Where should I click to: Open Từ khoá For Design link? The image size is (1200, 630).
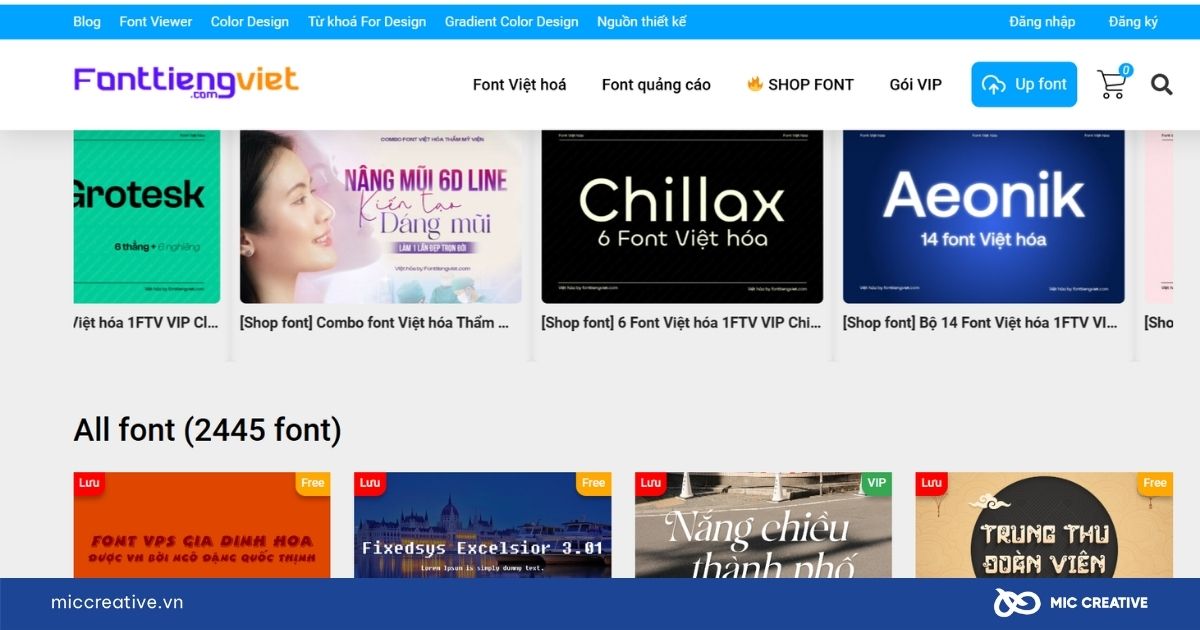[367, 21]
